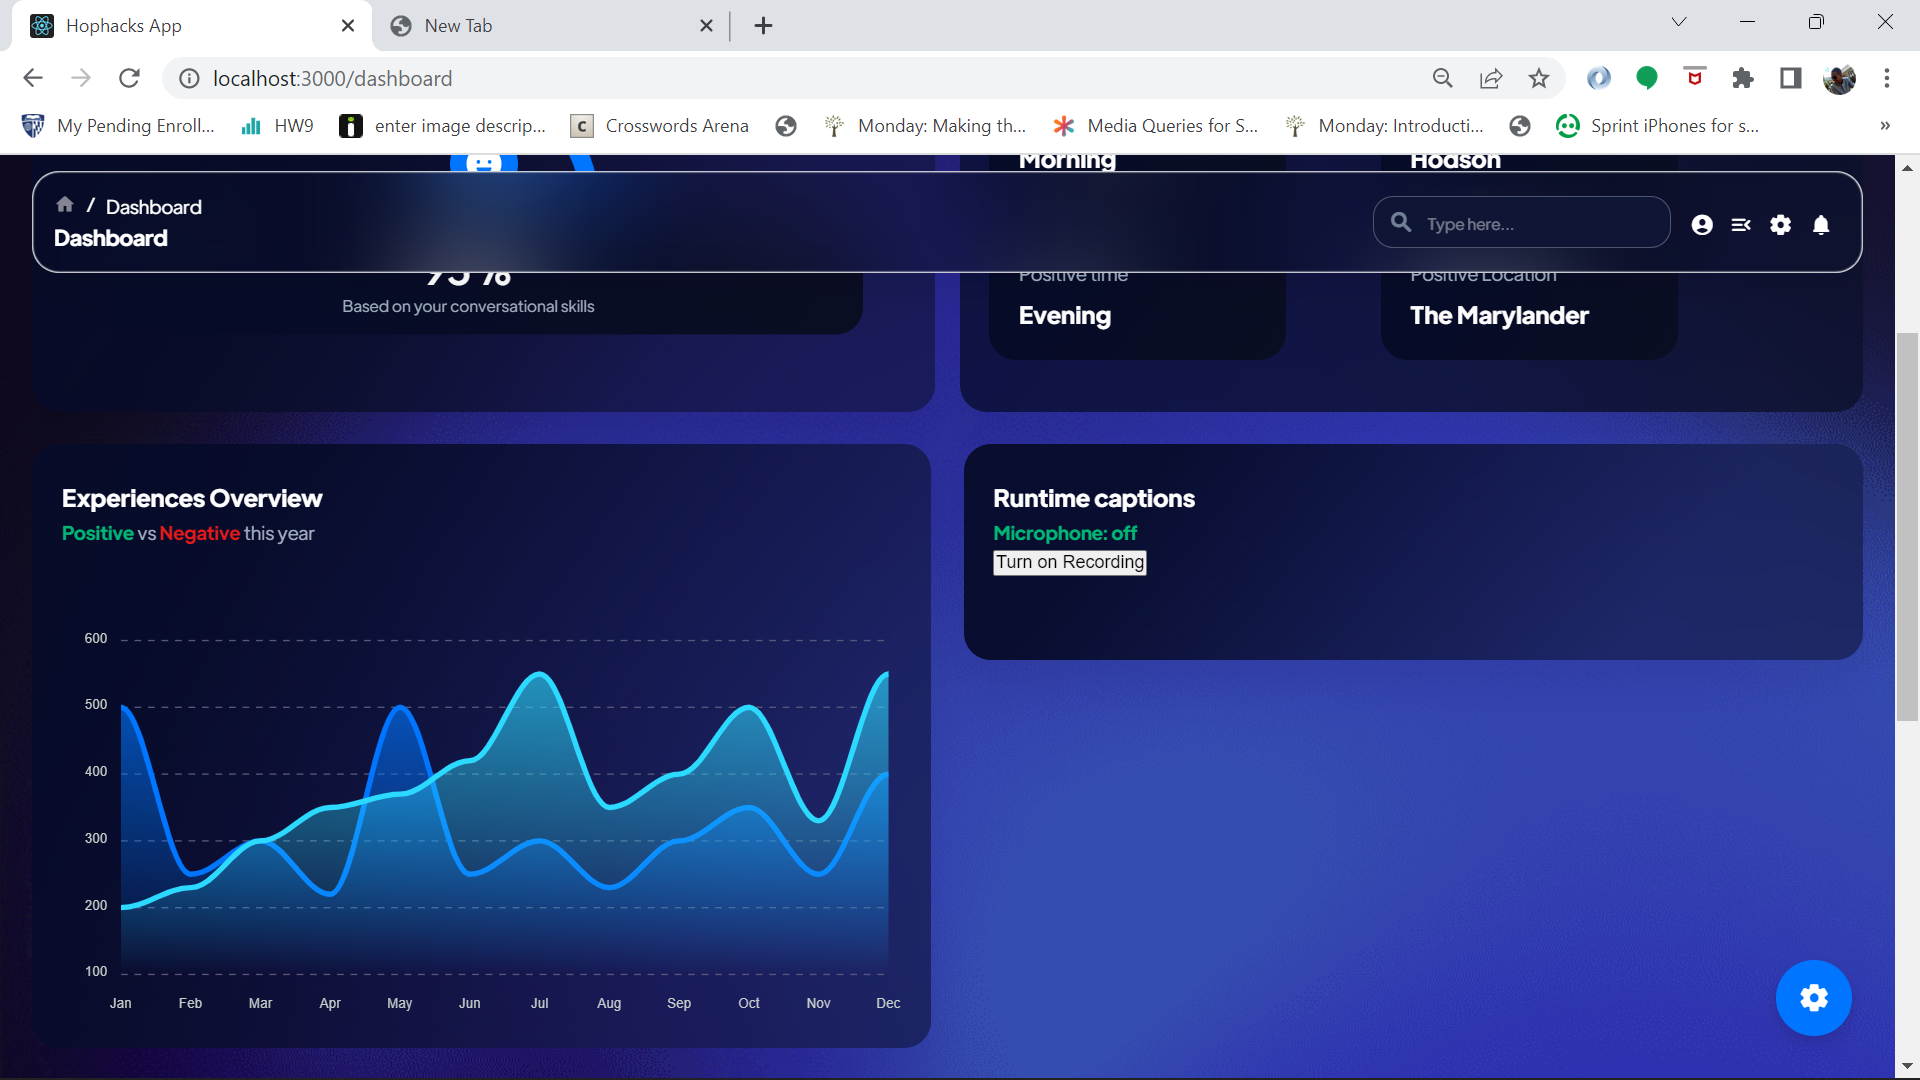Open the user profile icon in navbar
This screenshot has height=1080, width=1920.
[x=1702, y=225]
